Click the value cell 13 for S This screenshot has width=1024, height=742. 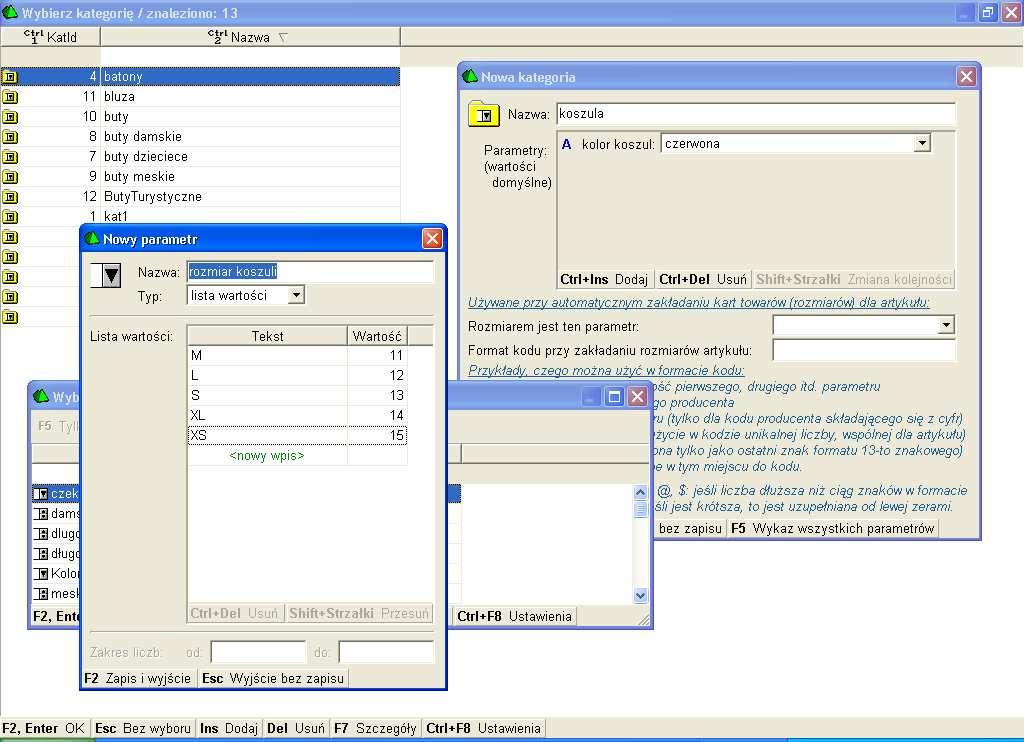(x=377, y=395)
